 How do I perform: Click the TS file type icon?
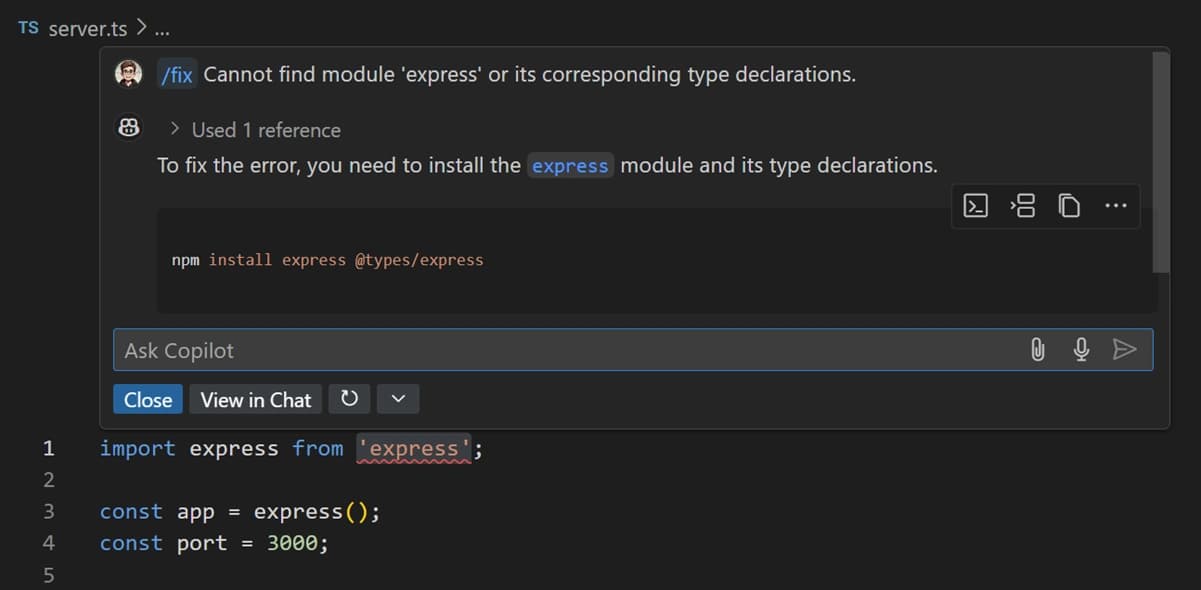tap(29, 28)
